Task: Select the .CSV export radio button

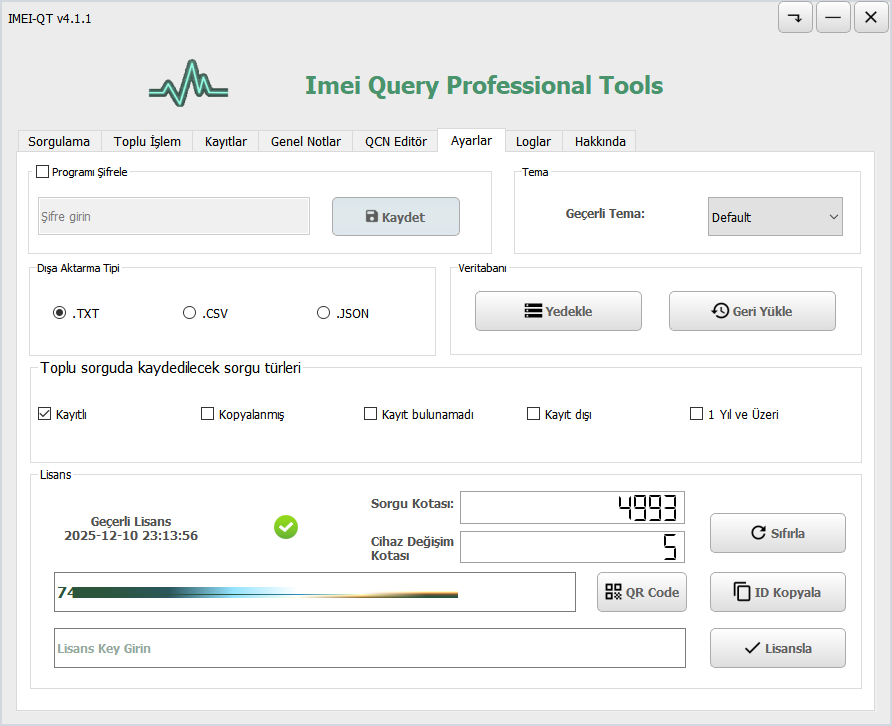Action: tap(189, 313)
